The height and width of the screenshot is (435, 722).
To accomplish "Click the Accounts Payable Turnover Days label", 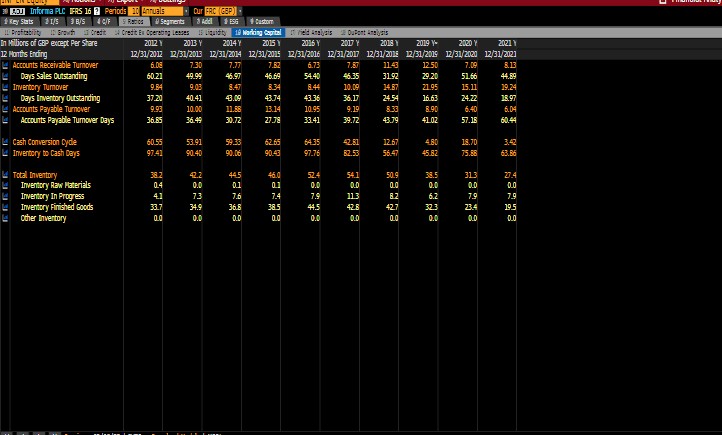I will [x=67, y=121].
